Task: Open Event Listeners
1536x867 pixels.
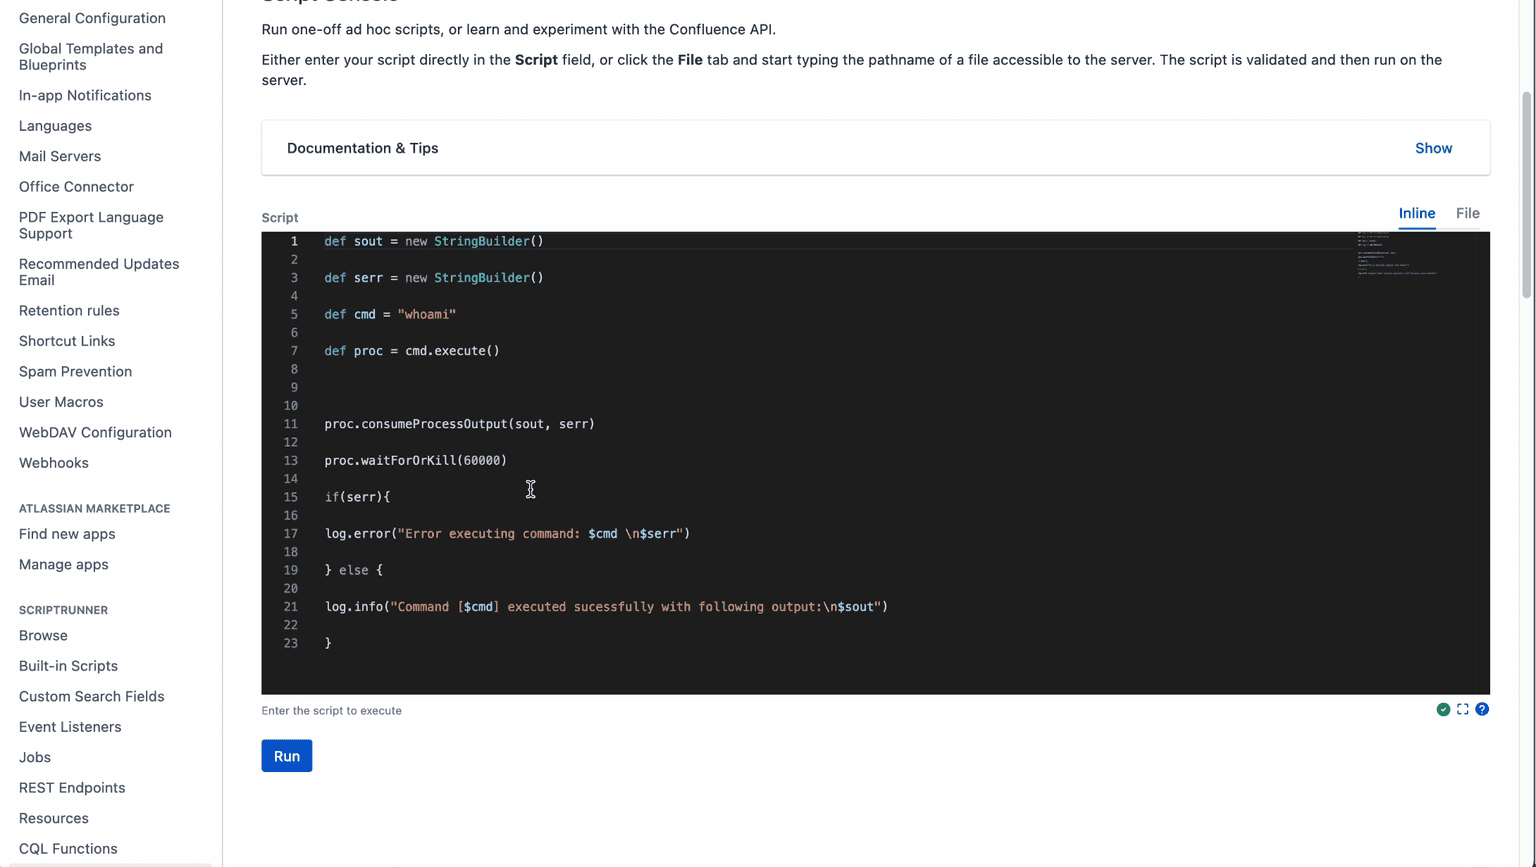Action: pyautogui.click(x=70, y=726)
